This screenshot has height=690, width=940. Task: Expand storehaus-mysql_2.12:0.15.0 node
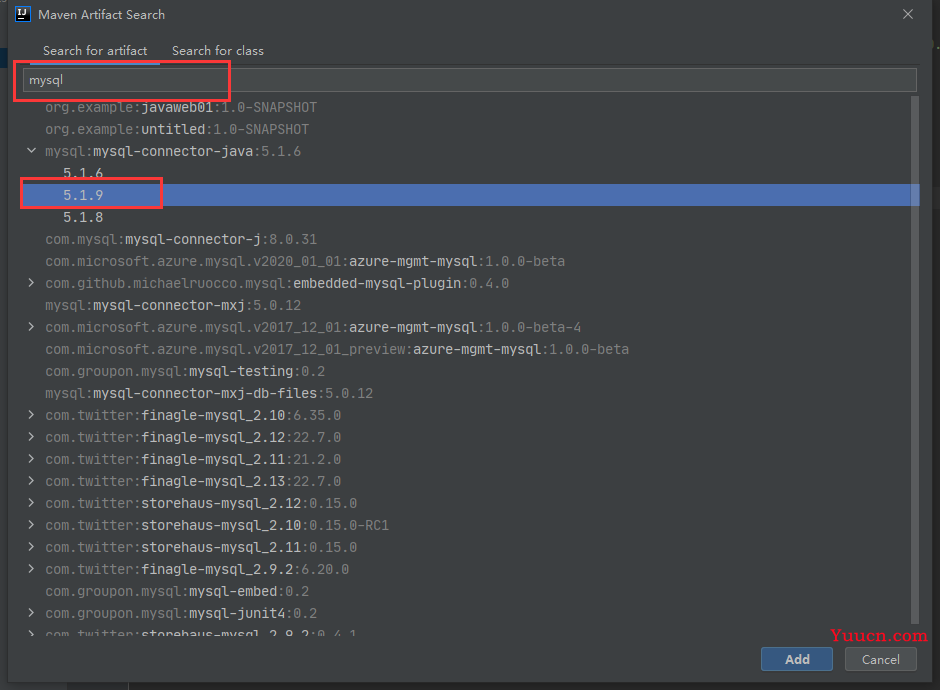31,503
